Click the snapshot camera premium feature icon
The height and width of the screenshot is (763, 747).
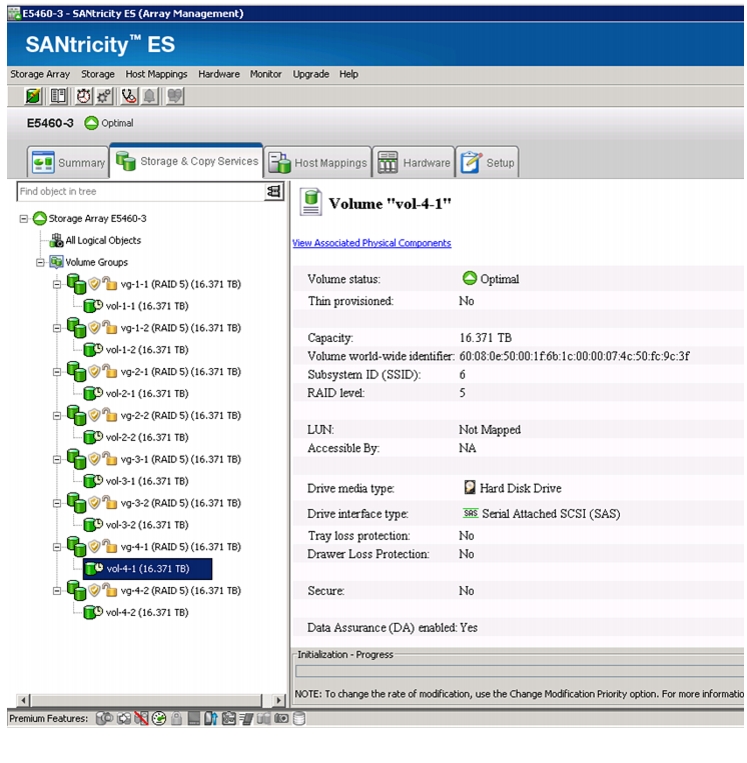104,718
